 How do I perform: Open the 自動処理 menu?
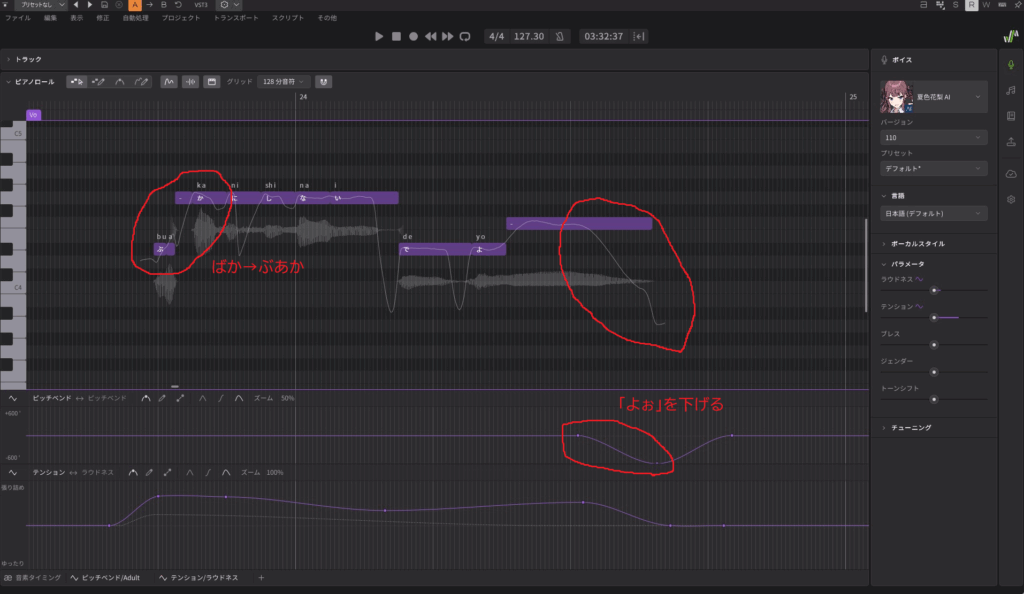click(x=135, y=18)
